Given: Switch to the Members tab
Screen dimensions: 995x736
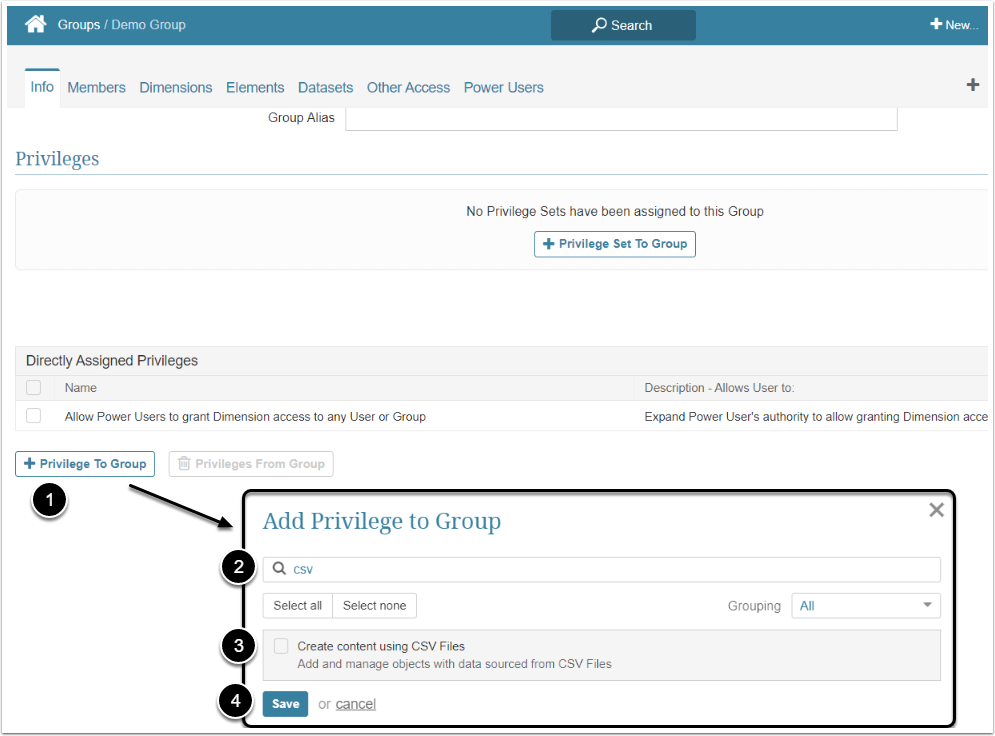Looking at the screenshot, I should (96, 88).
